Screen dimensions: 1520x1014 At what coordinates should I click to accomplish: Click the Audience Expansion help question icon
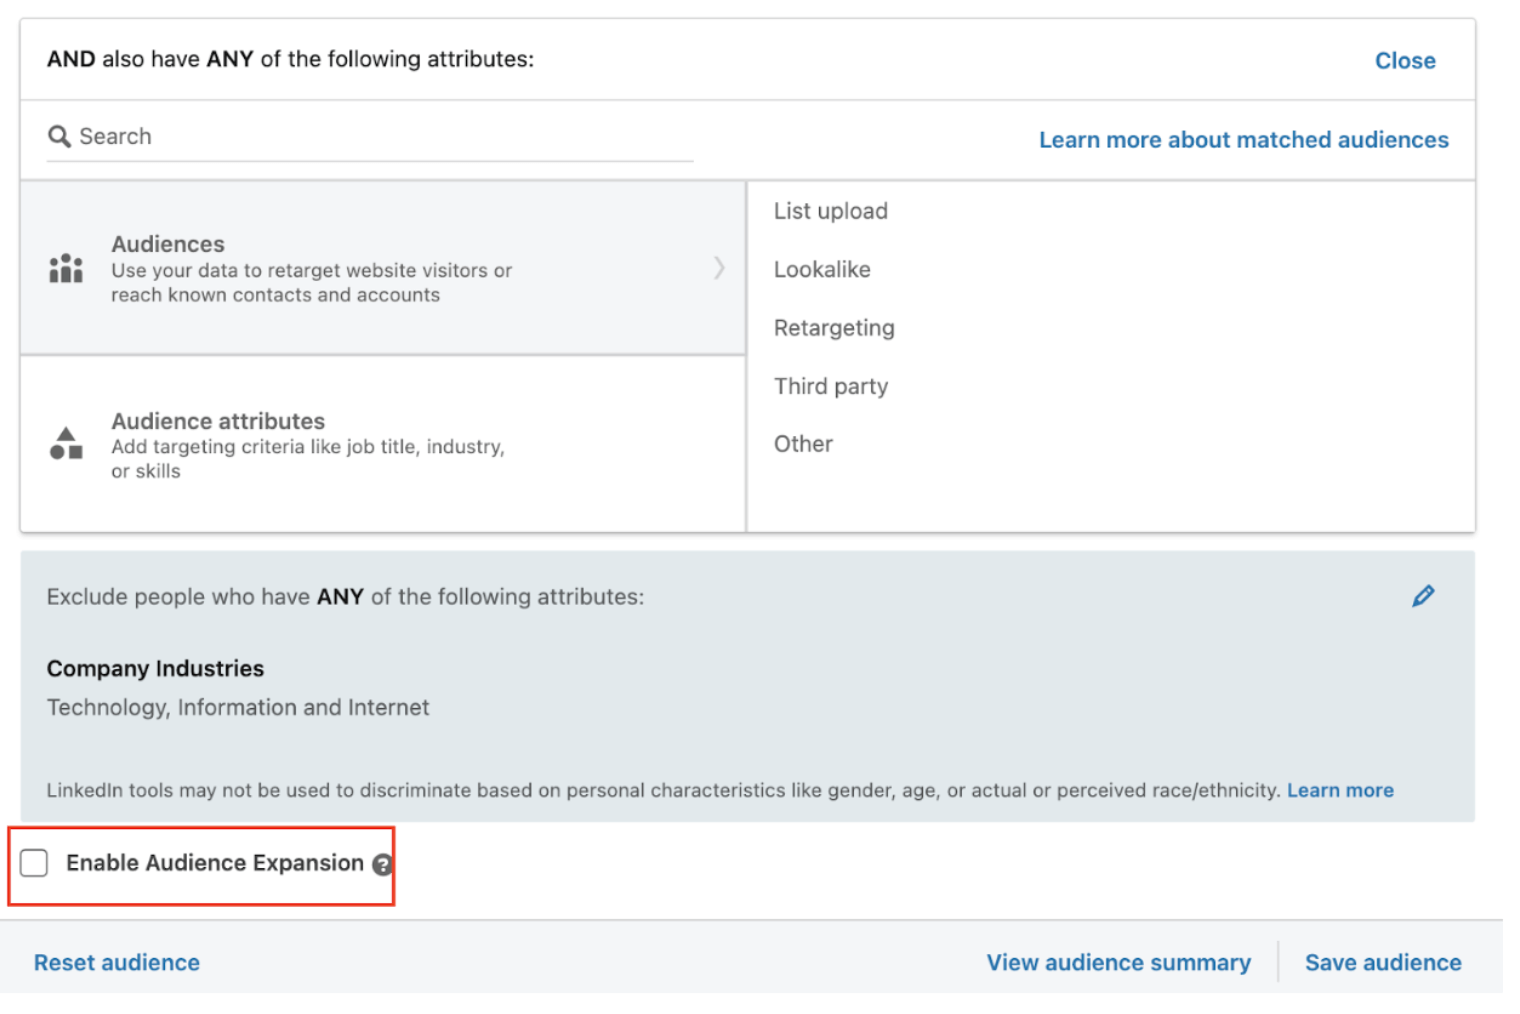382,864
